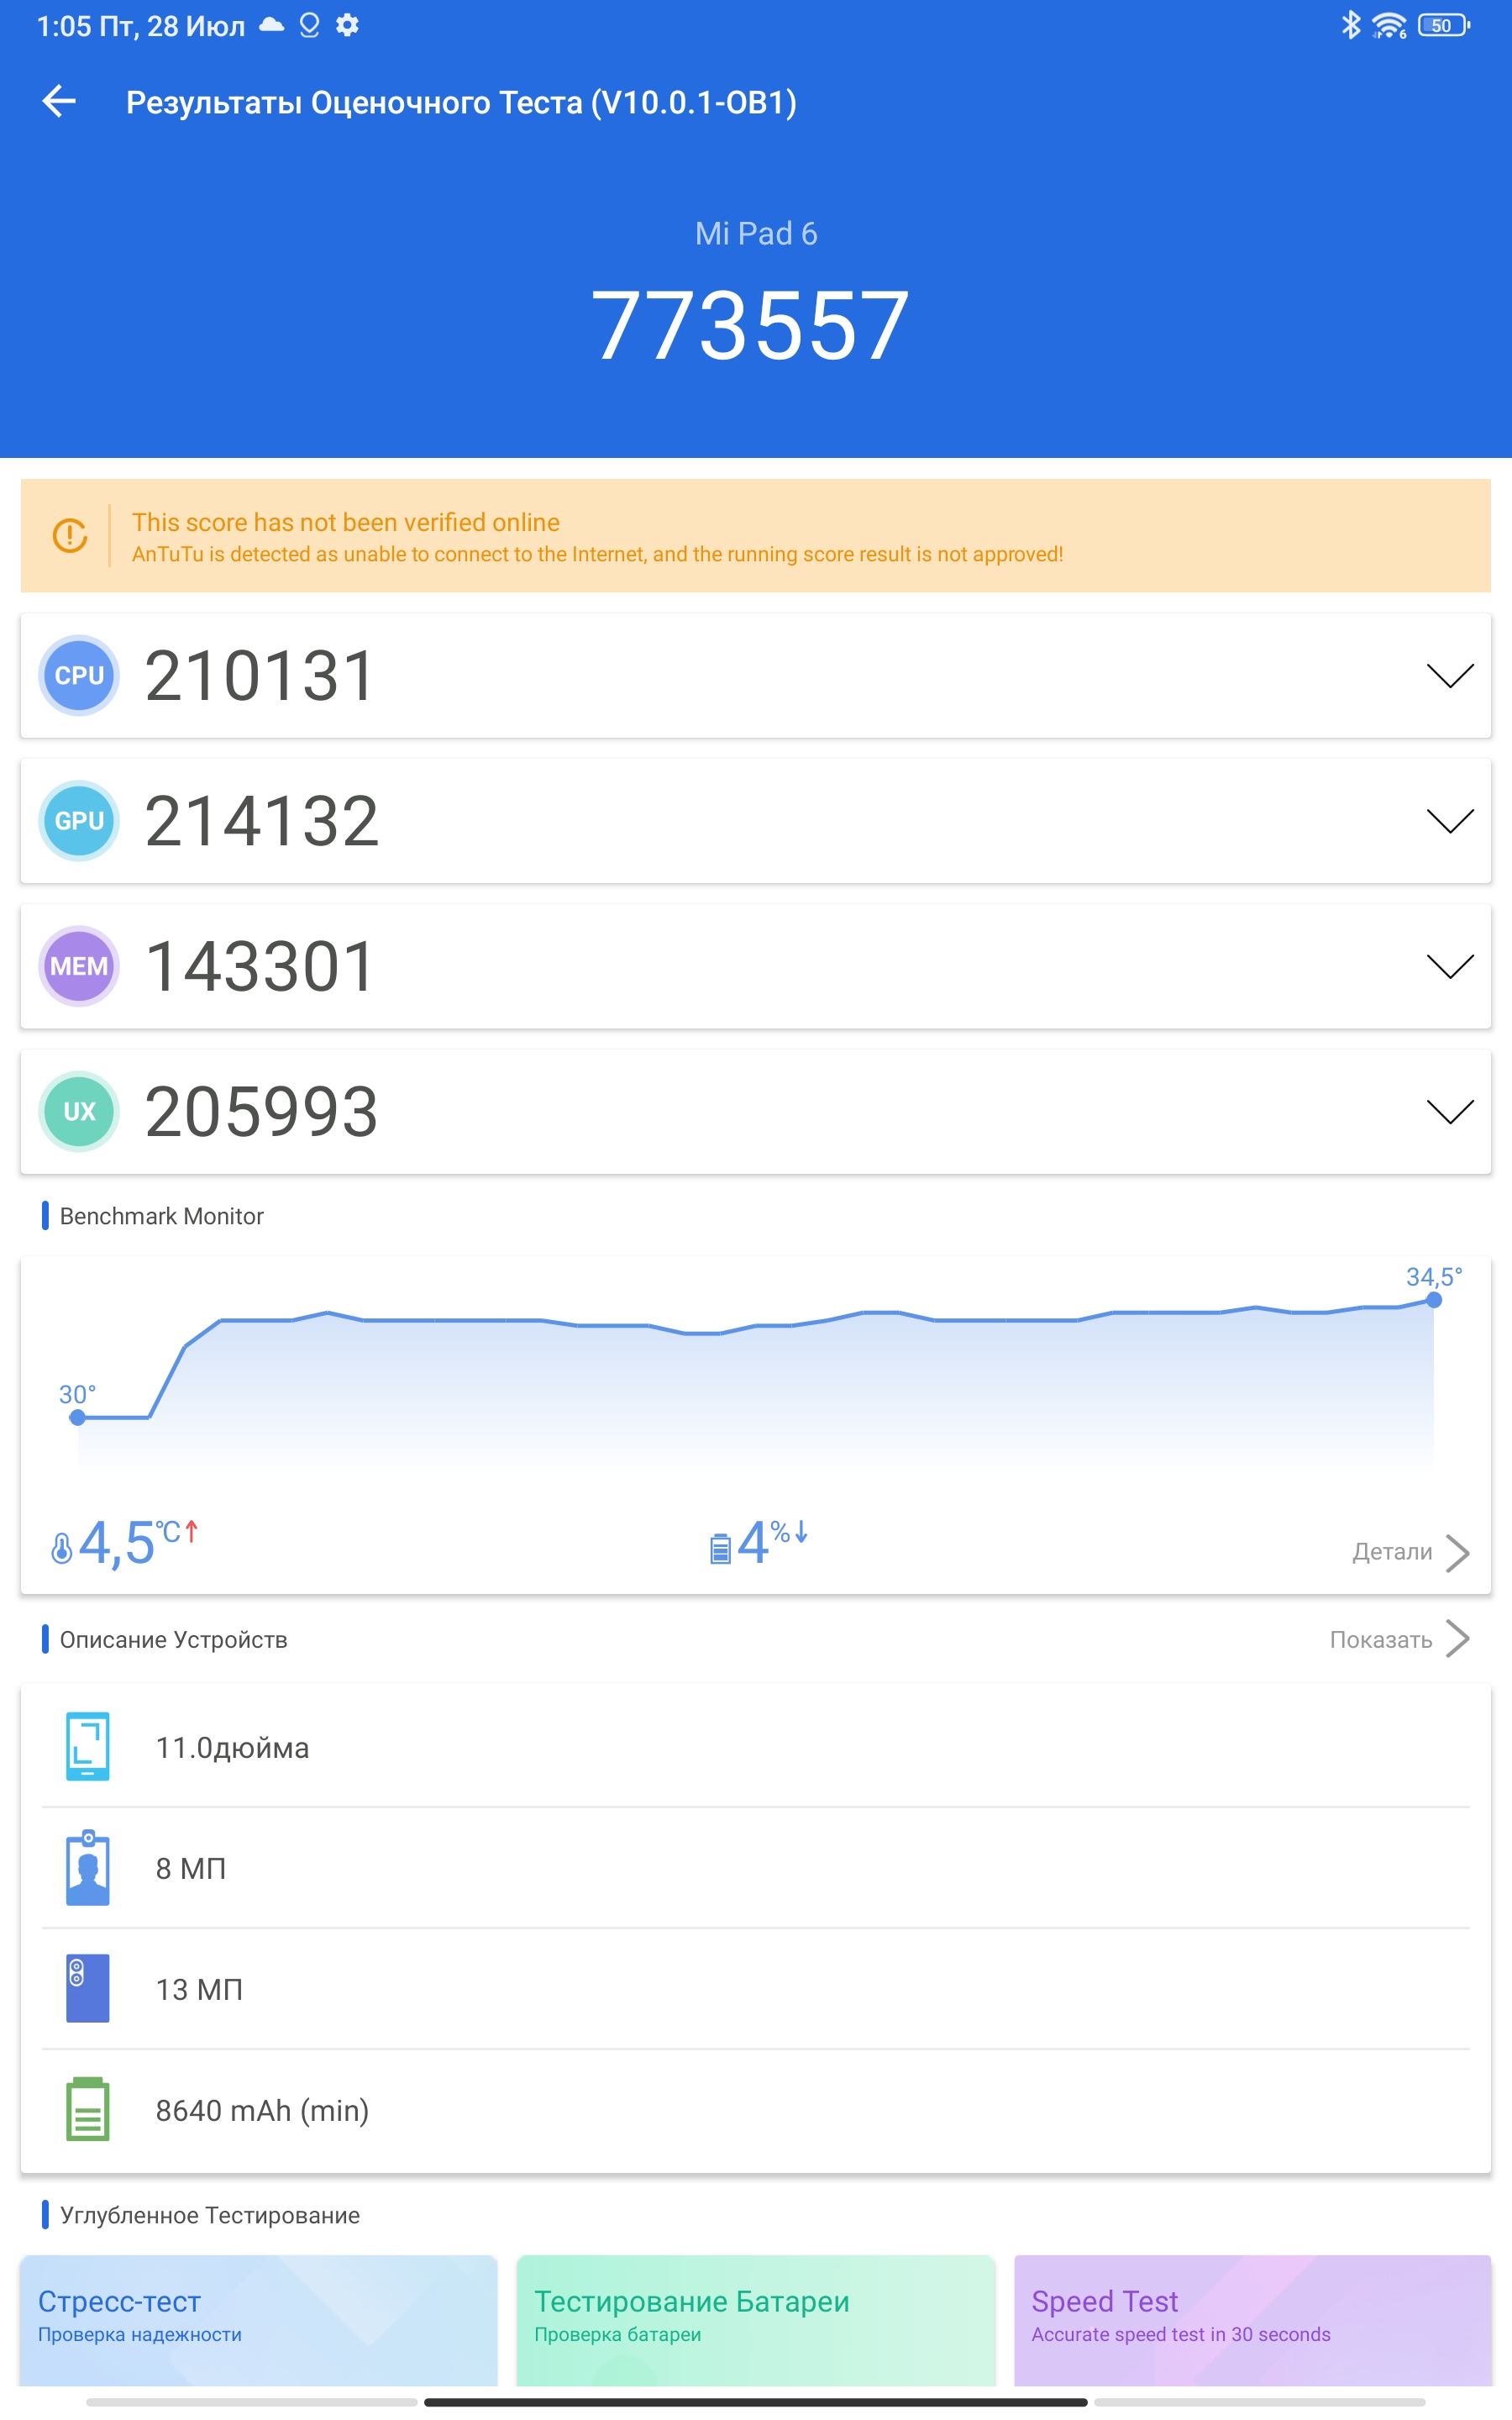
Task: Click the Проверка батареи subtitle
Action: click(x=618, y=2334)
